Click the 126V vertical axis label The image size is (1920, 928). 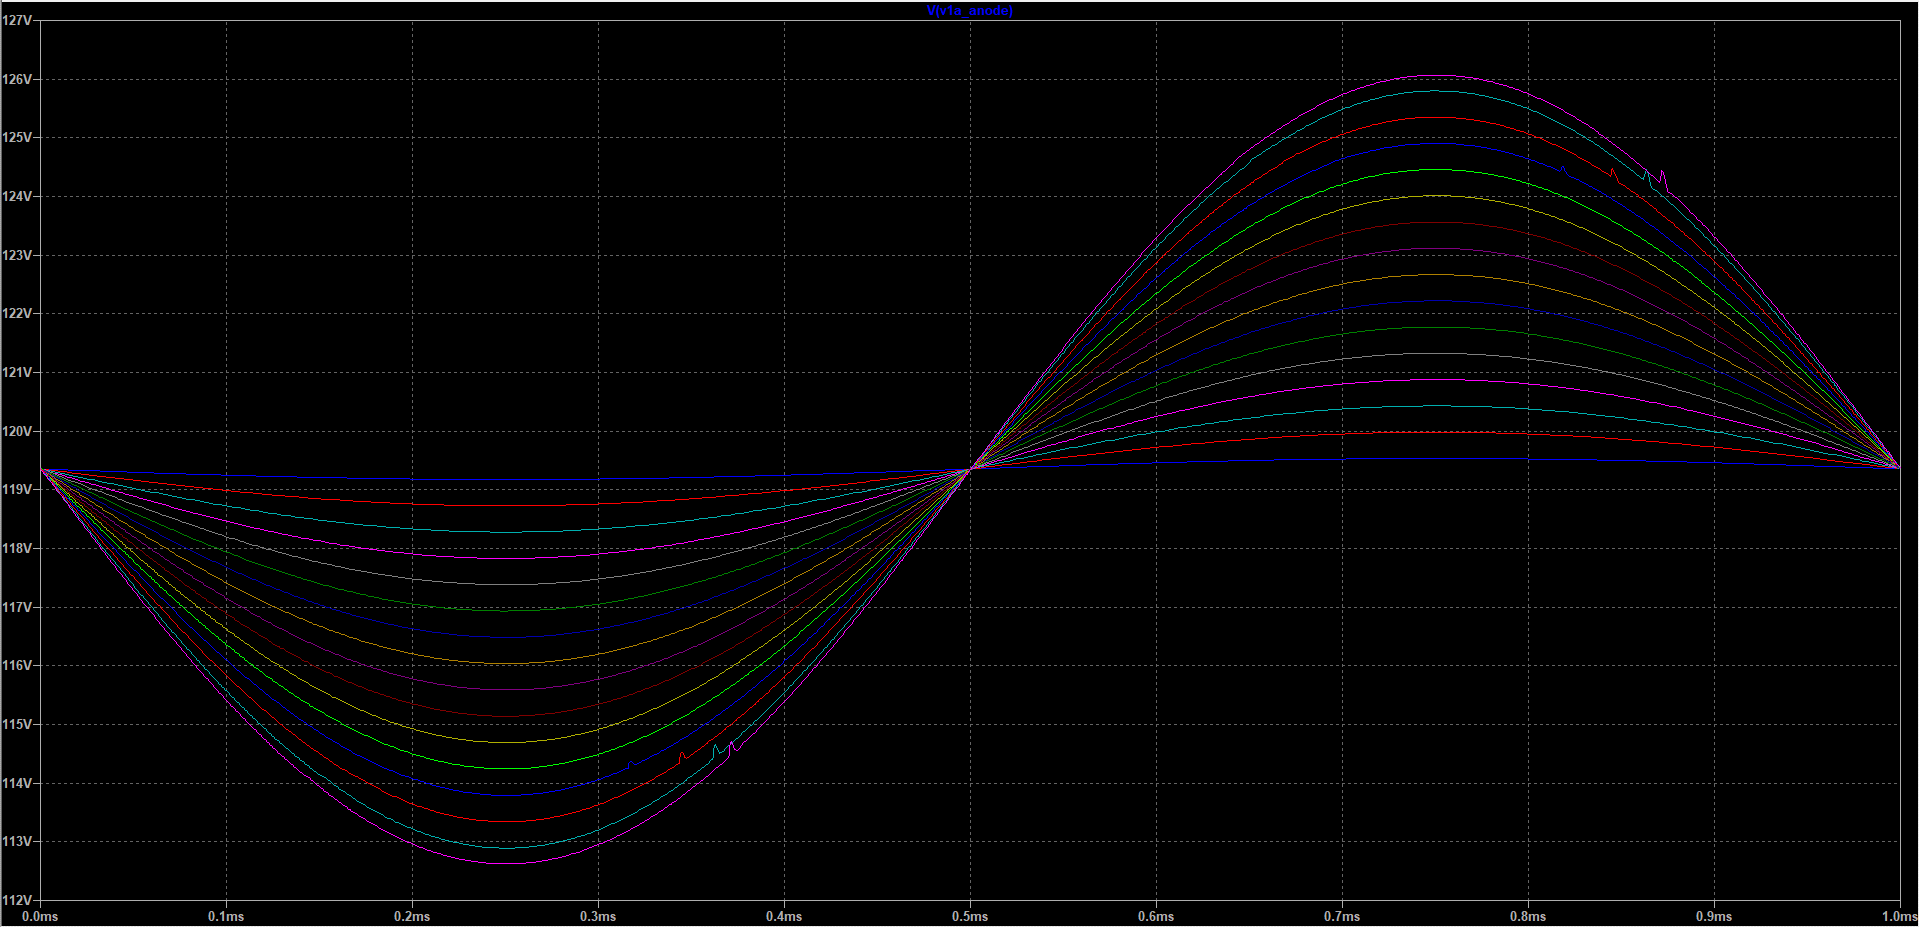click(16, 79)
